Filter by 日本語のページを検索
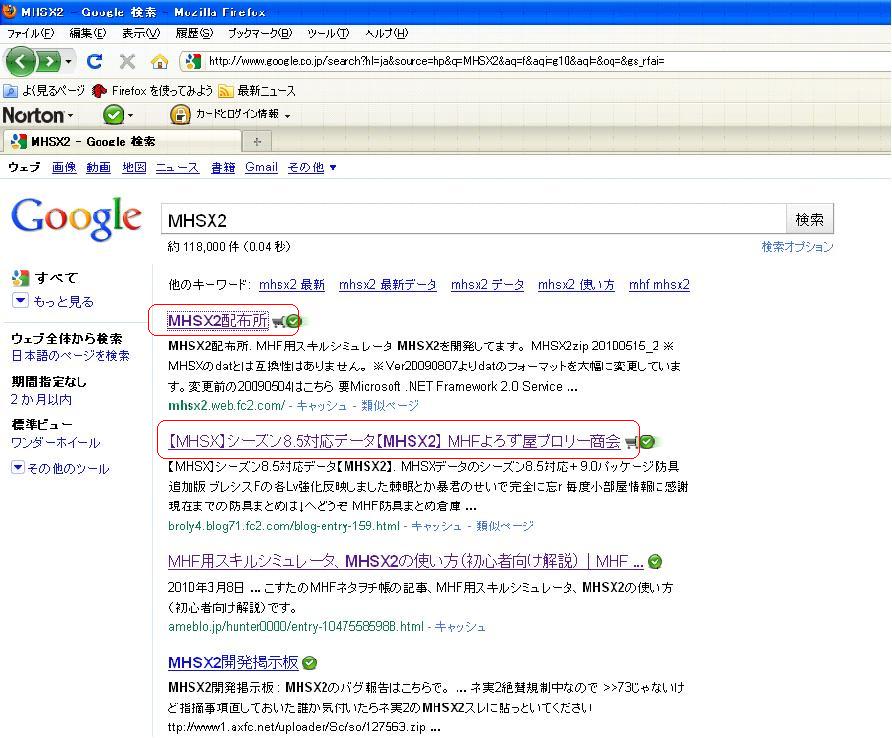 [70, 356]
